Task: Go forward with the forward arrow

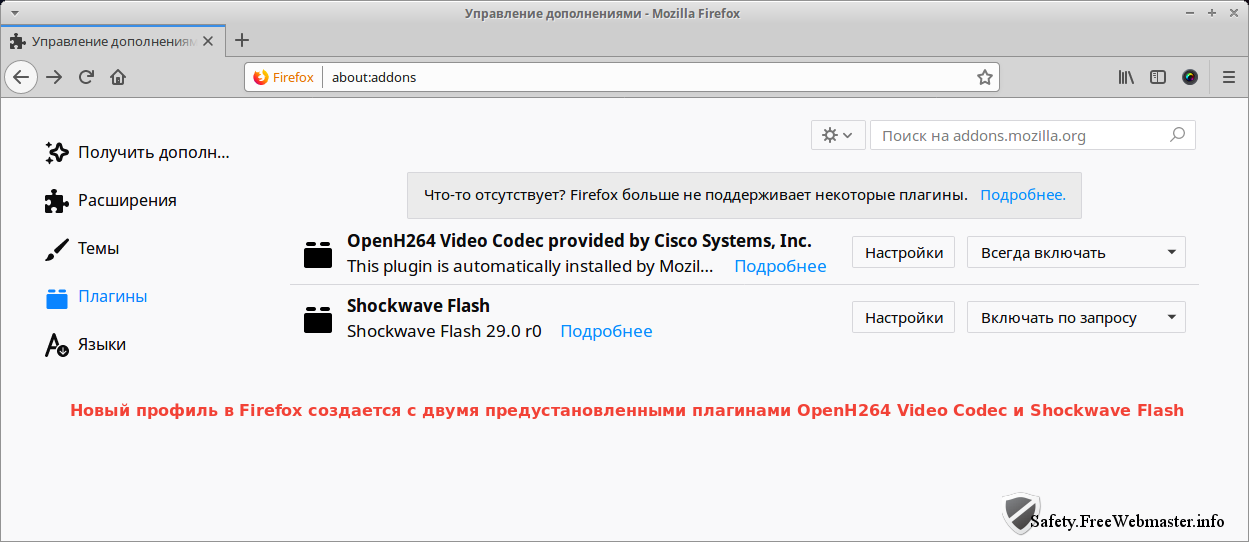Action: 54,77
